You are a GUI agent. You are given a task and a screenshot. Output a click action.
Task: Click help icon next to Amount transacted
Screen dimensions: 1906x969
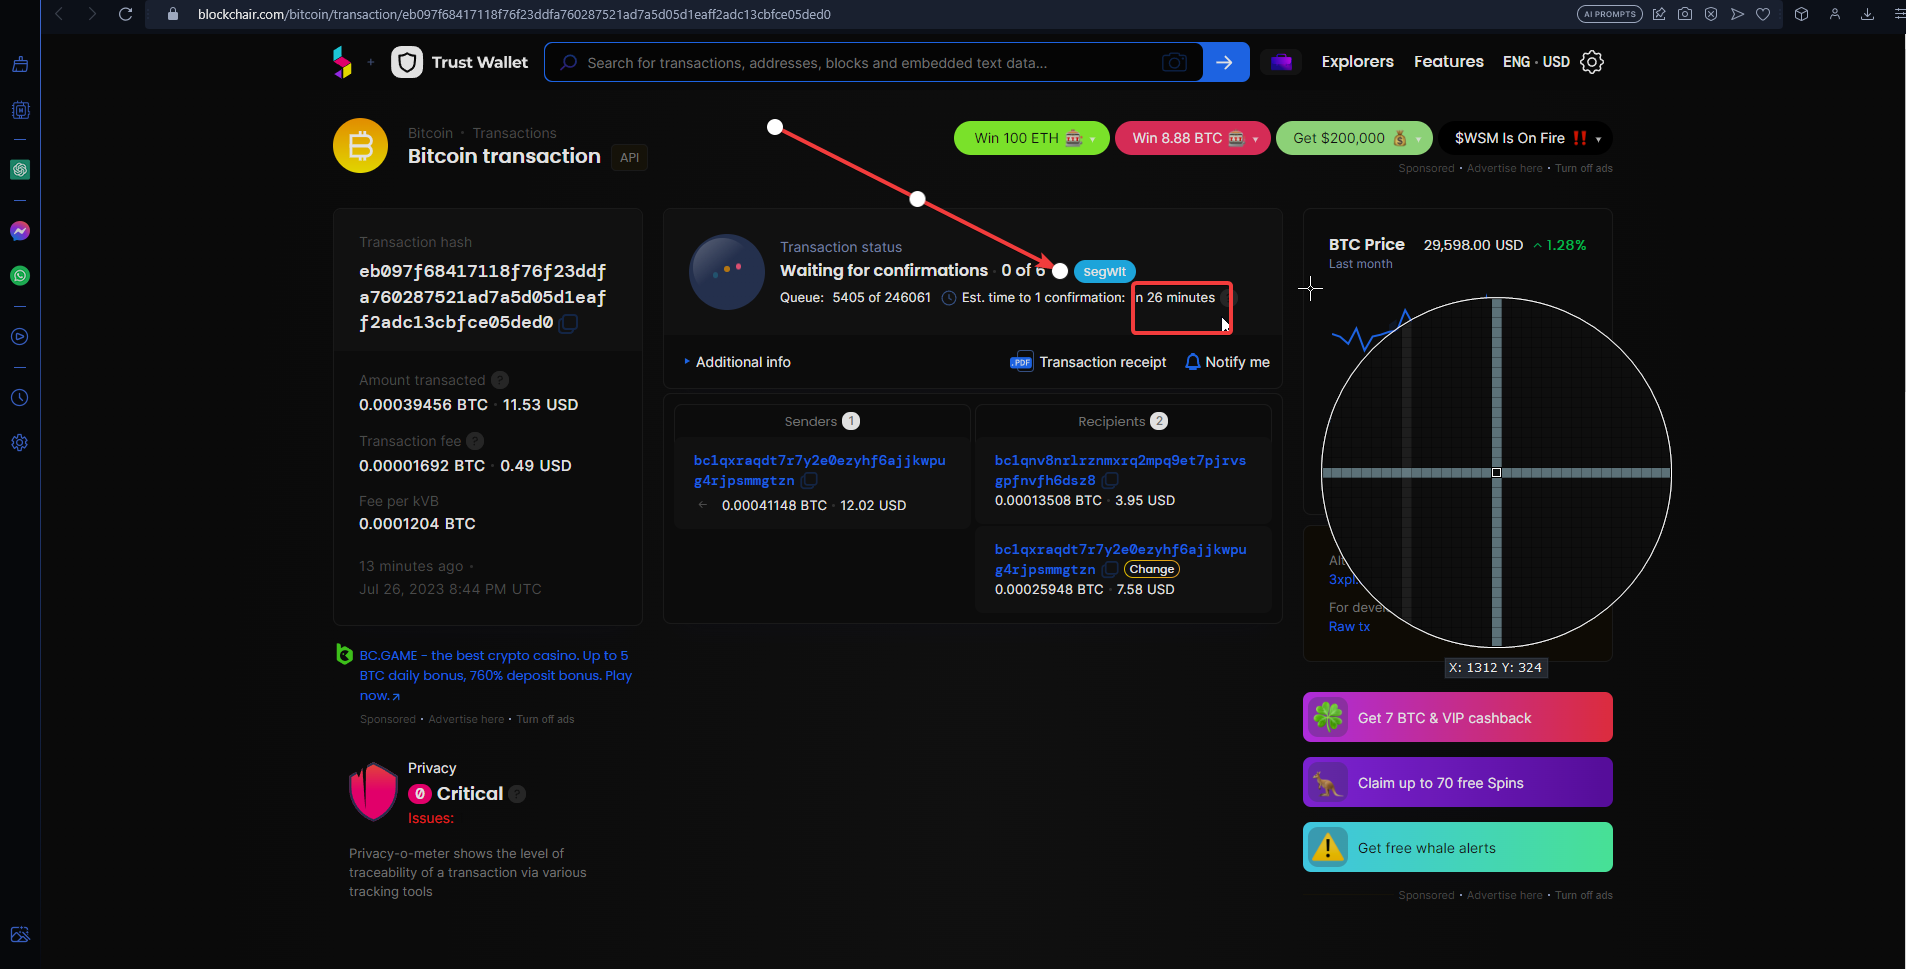click(x=500, y=380)
